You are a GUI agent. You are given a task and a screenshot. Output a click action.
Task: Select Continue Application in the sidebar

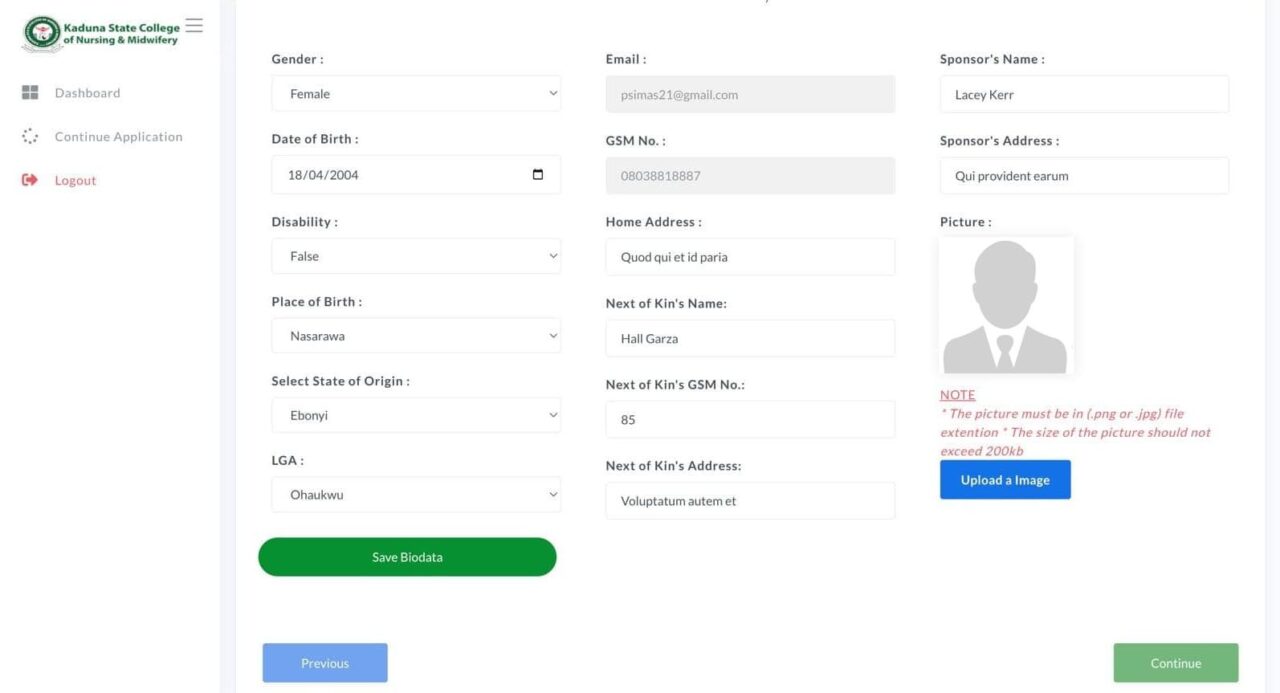tap(118, 137)
